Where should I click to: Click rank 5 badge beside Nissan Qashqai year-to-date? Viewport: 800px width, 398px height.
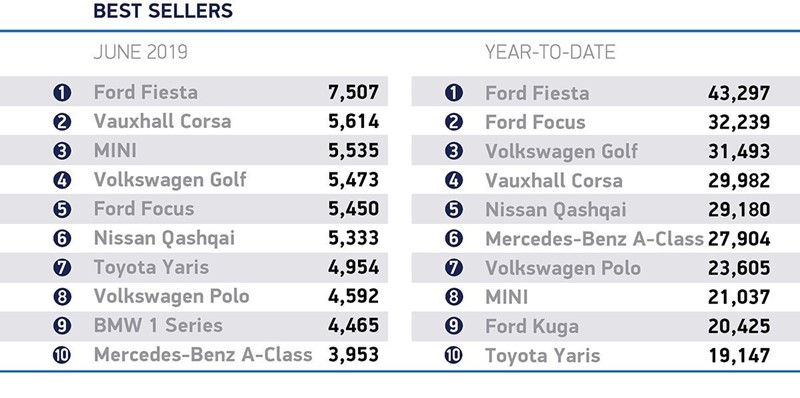pyautogui.click(x=454, y=210)
